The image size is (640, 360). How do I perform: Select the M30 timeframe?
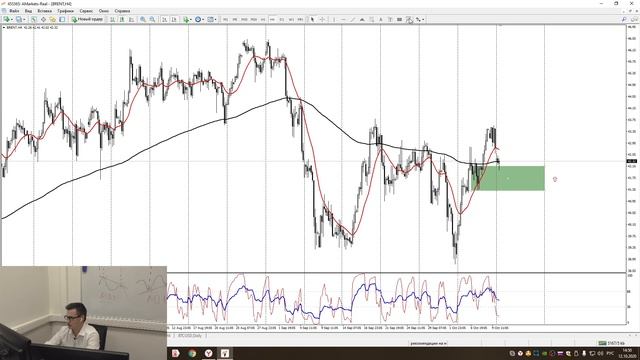coord(253,19)
